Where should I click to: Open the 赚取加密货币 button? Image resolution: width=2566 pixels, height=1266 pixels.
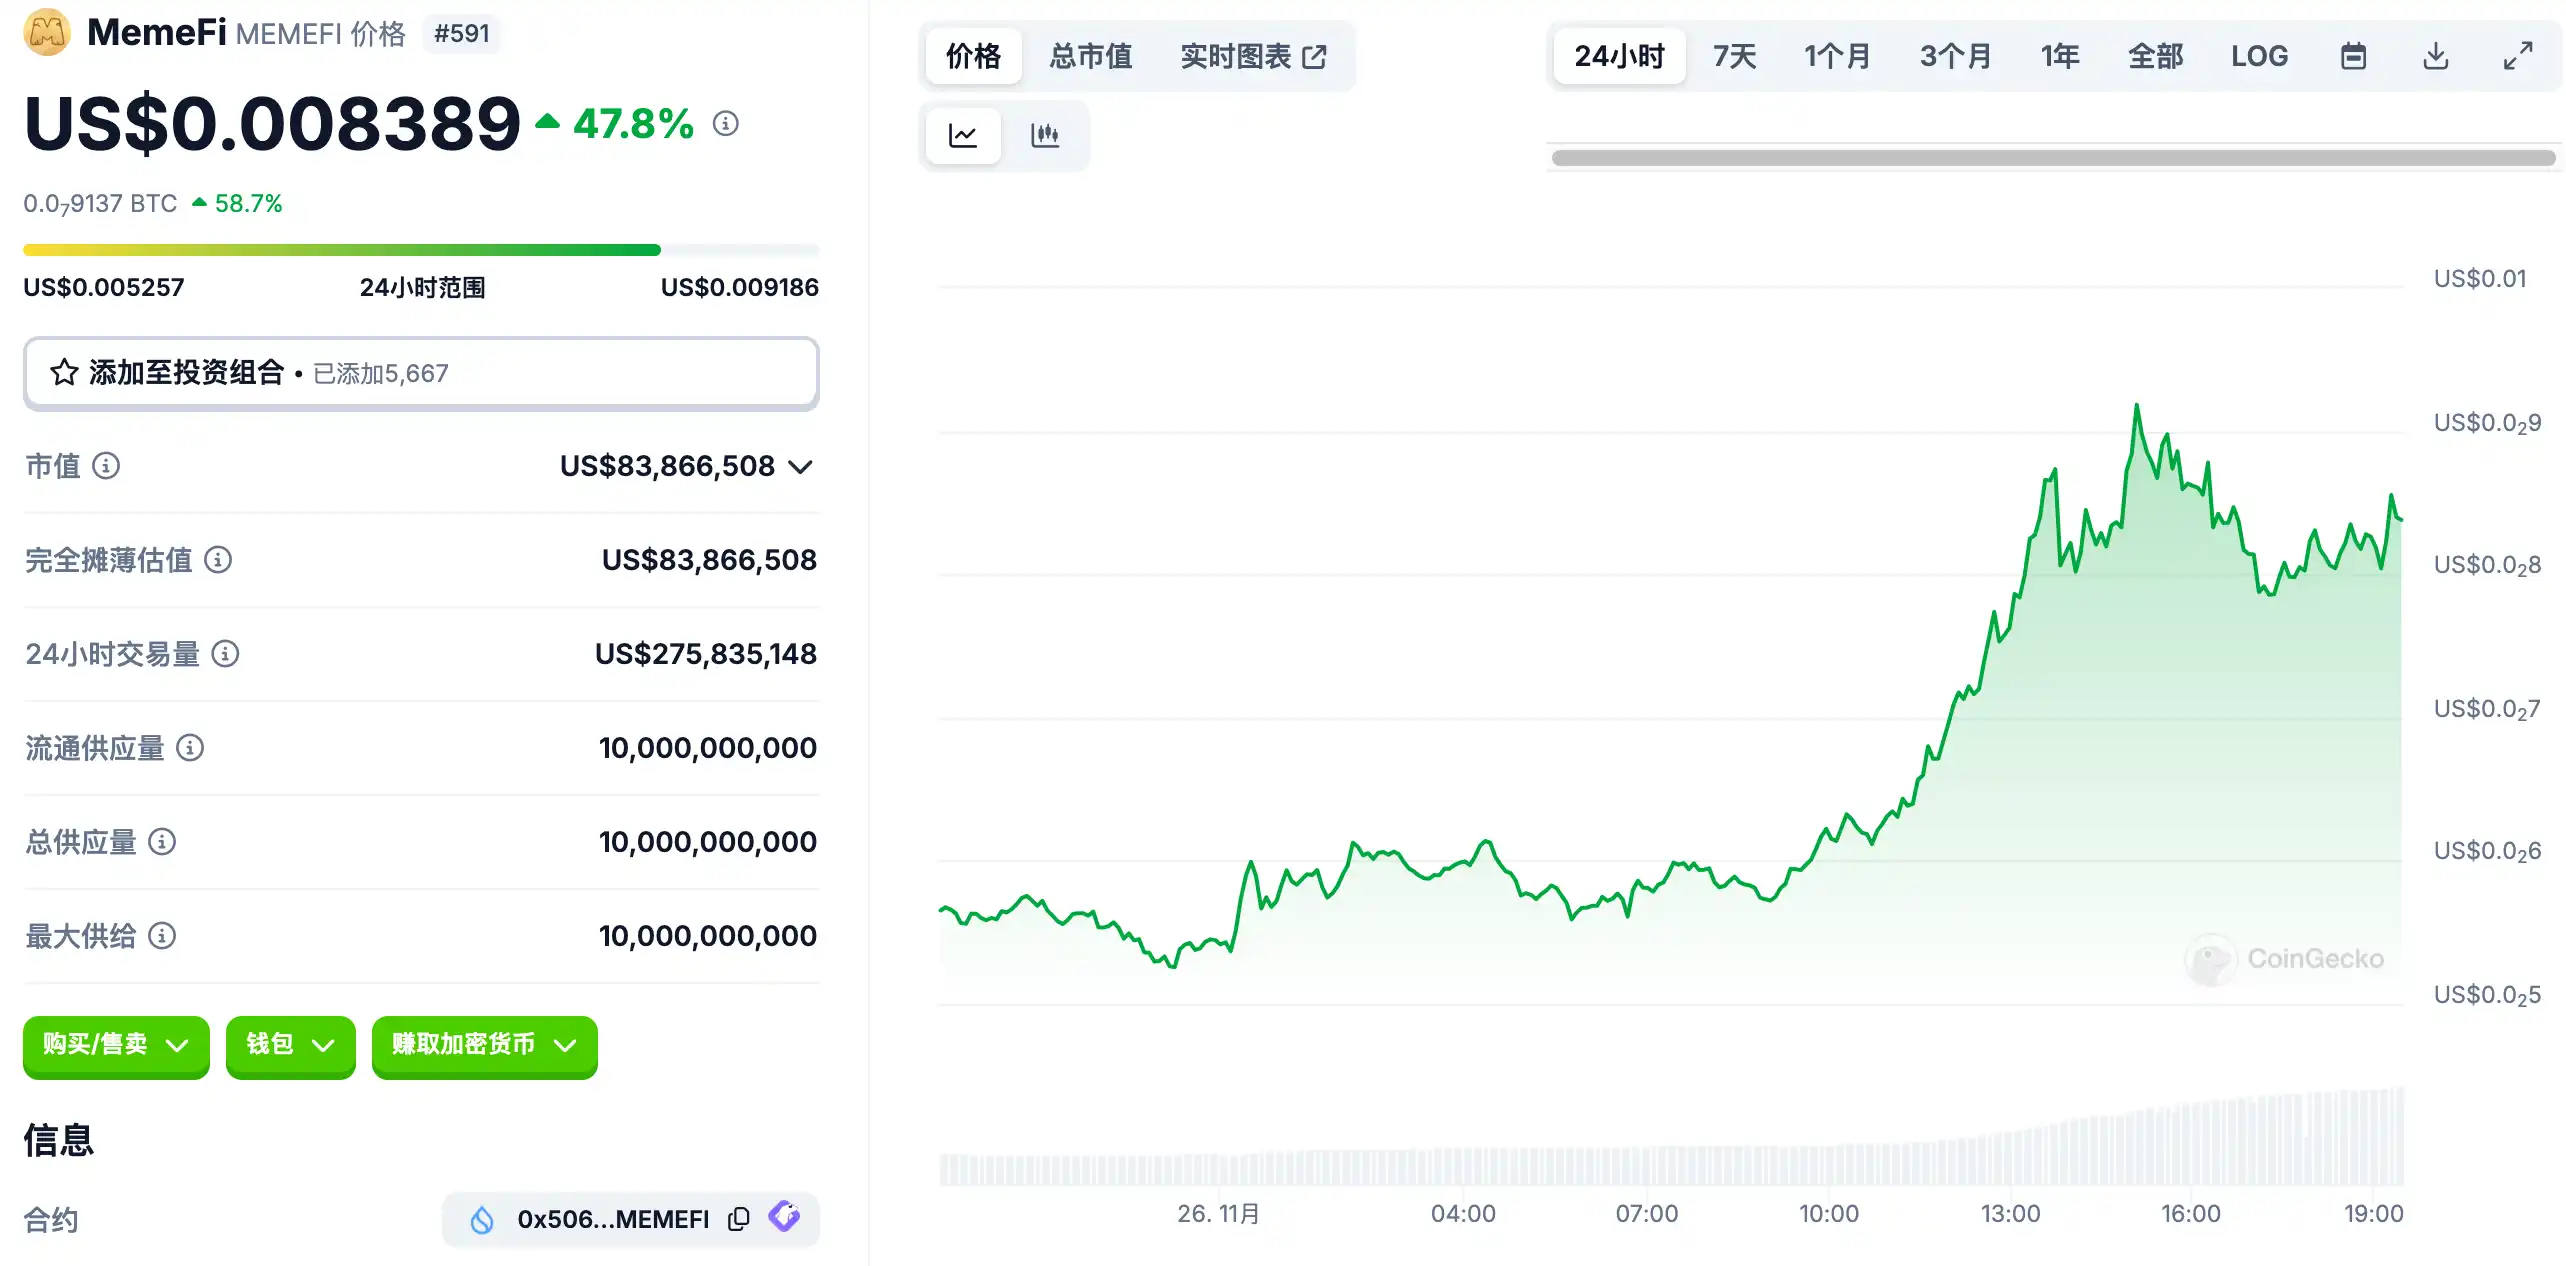(x=484, y=1045)
